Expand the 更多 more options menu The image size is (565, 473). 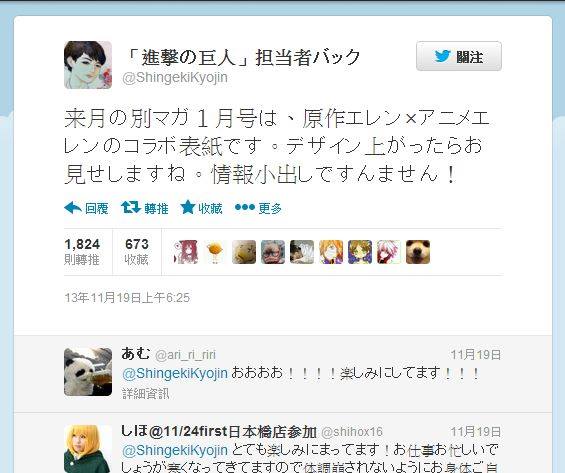(x=258, y=208)
